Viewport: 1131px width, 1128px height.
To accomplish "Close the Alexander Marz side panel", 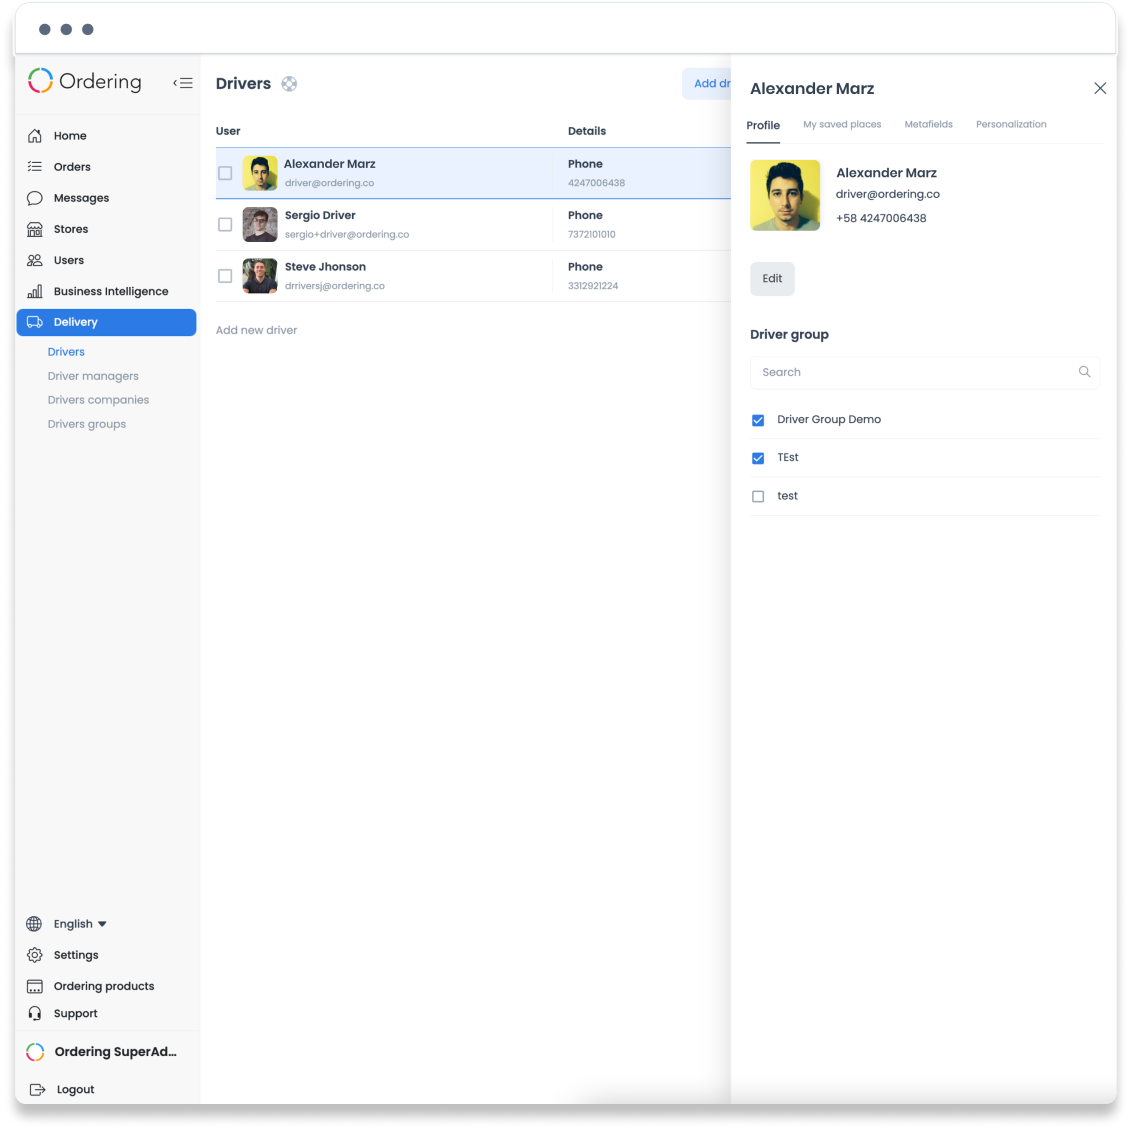I will click(1100, 88).
